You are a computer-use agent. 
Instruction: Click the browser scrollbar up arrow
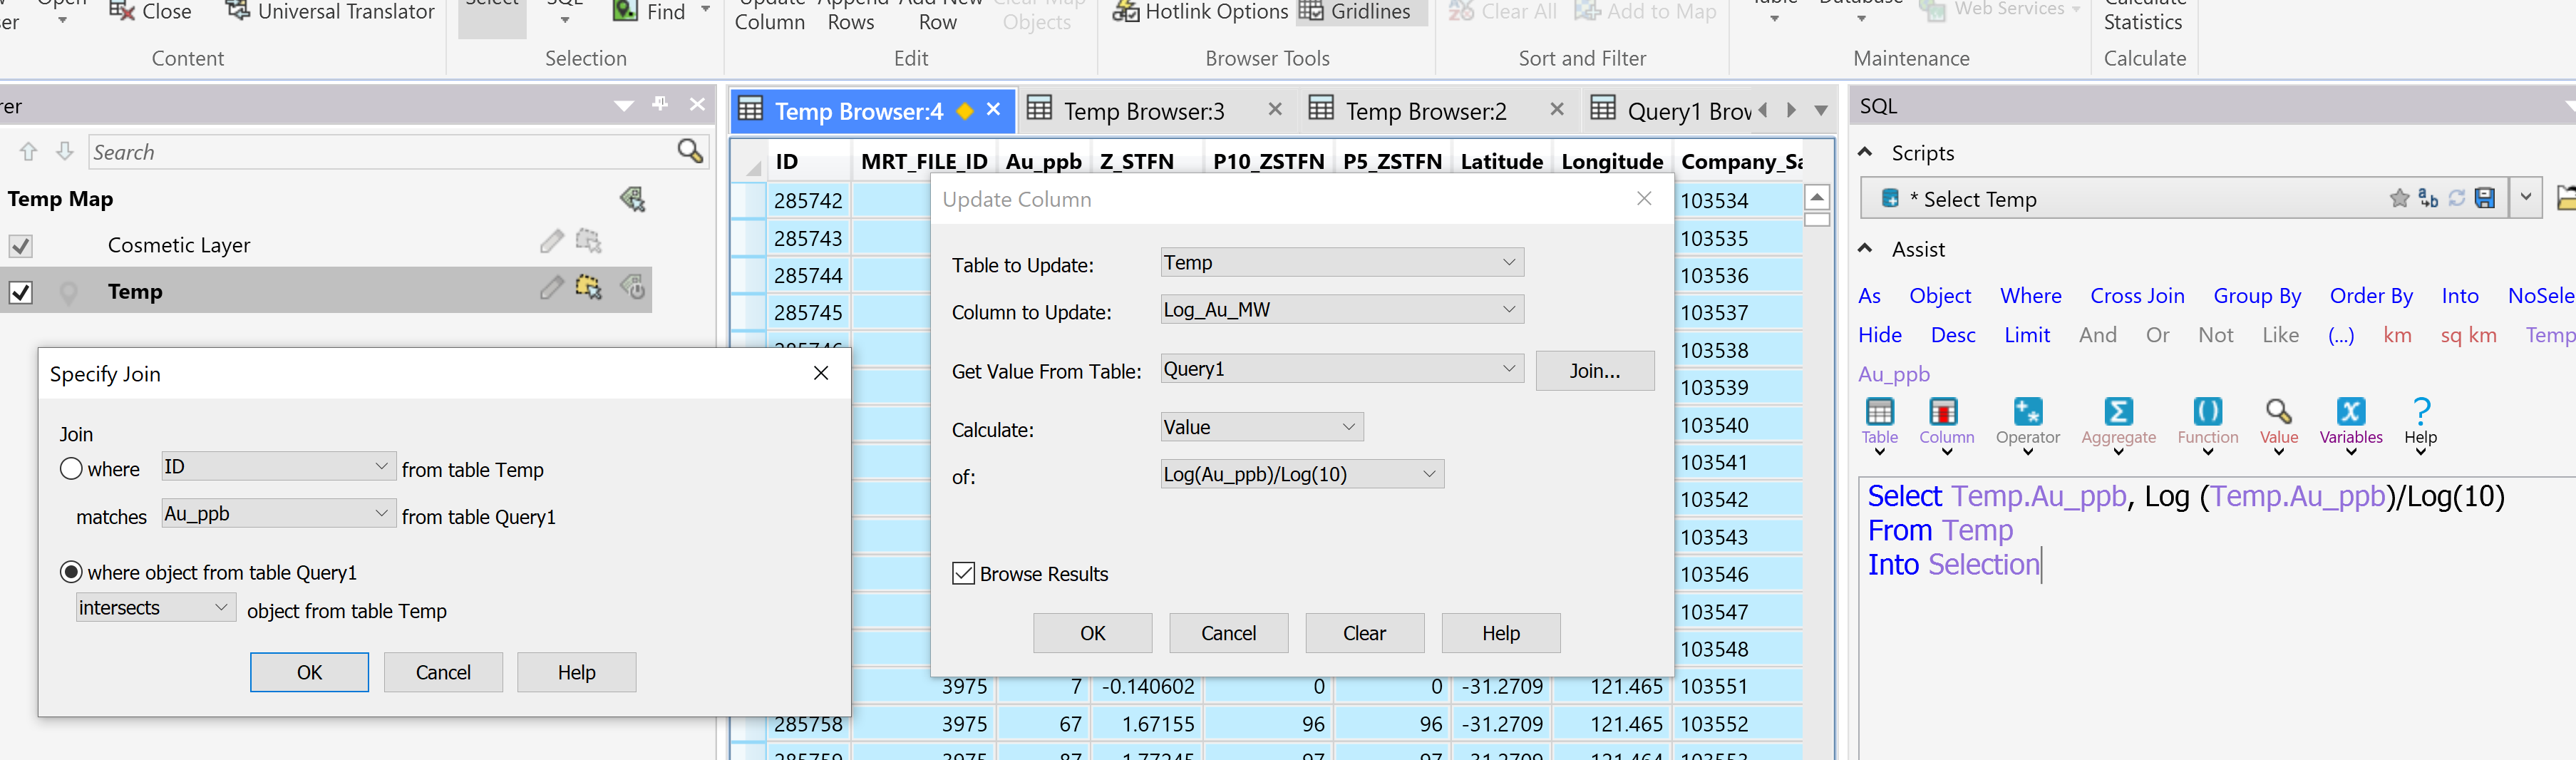click(x=1817, y=197)
